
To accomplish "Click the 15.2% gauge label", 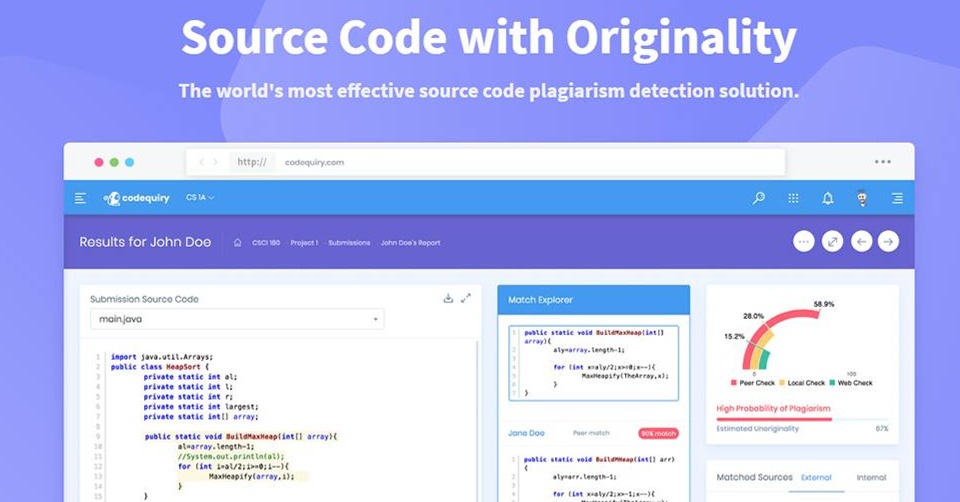I will (734, 337).
